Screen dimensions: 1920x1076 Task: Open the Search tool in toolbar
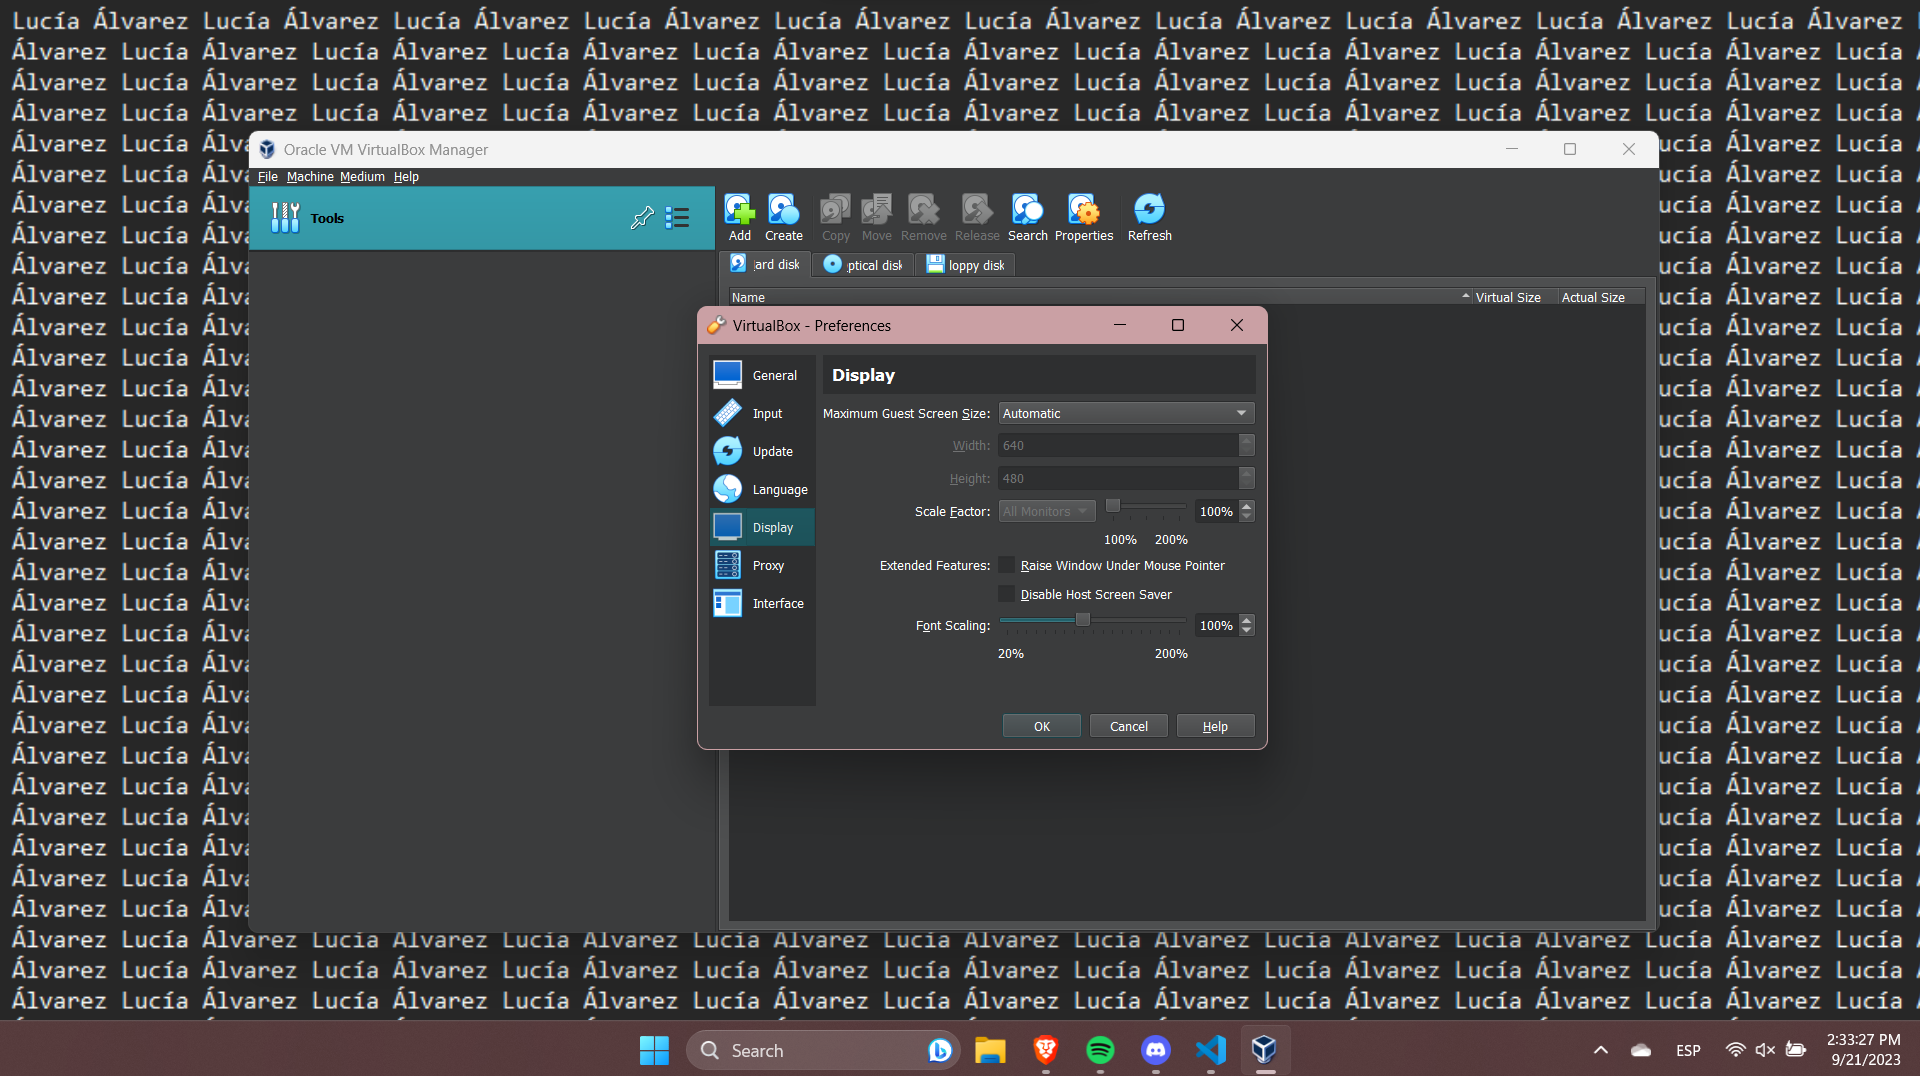click(x=1027, y=217)
